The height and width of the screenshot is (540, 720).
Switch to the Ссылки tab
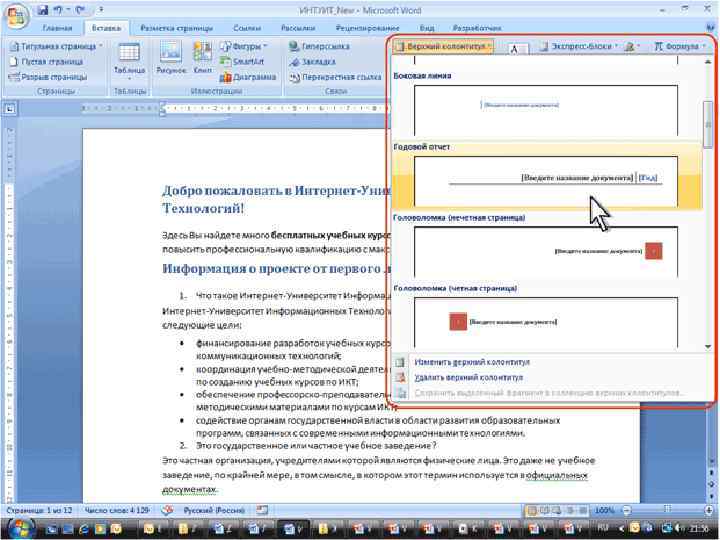(247, 28)
